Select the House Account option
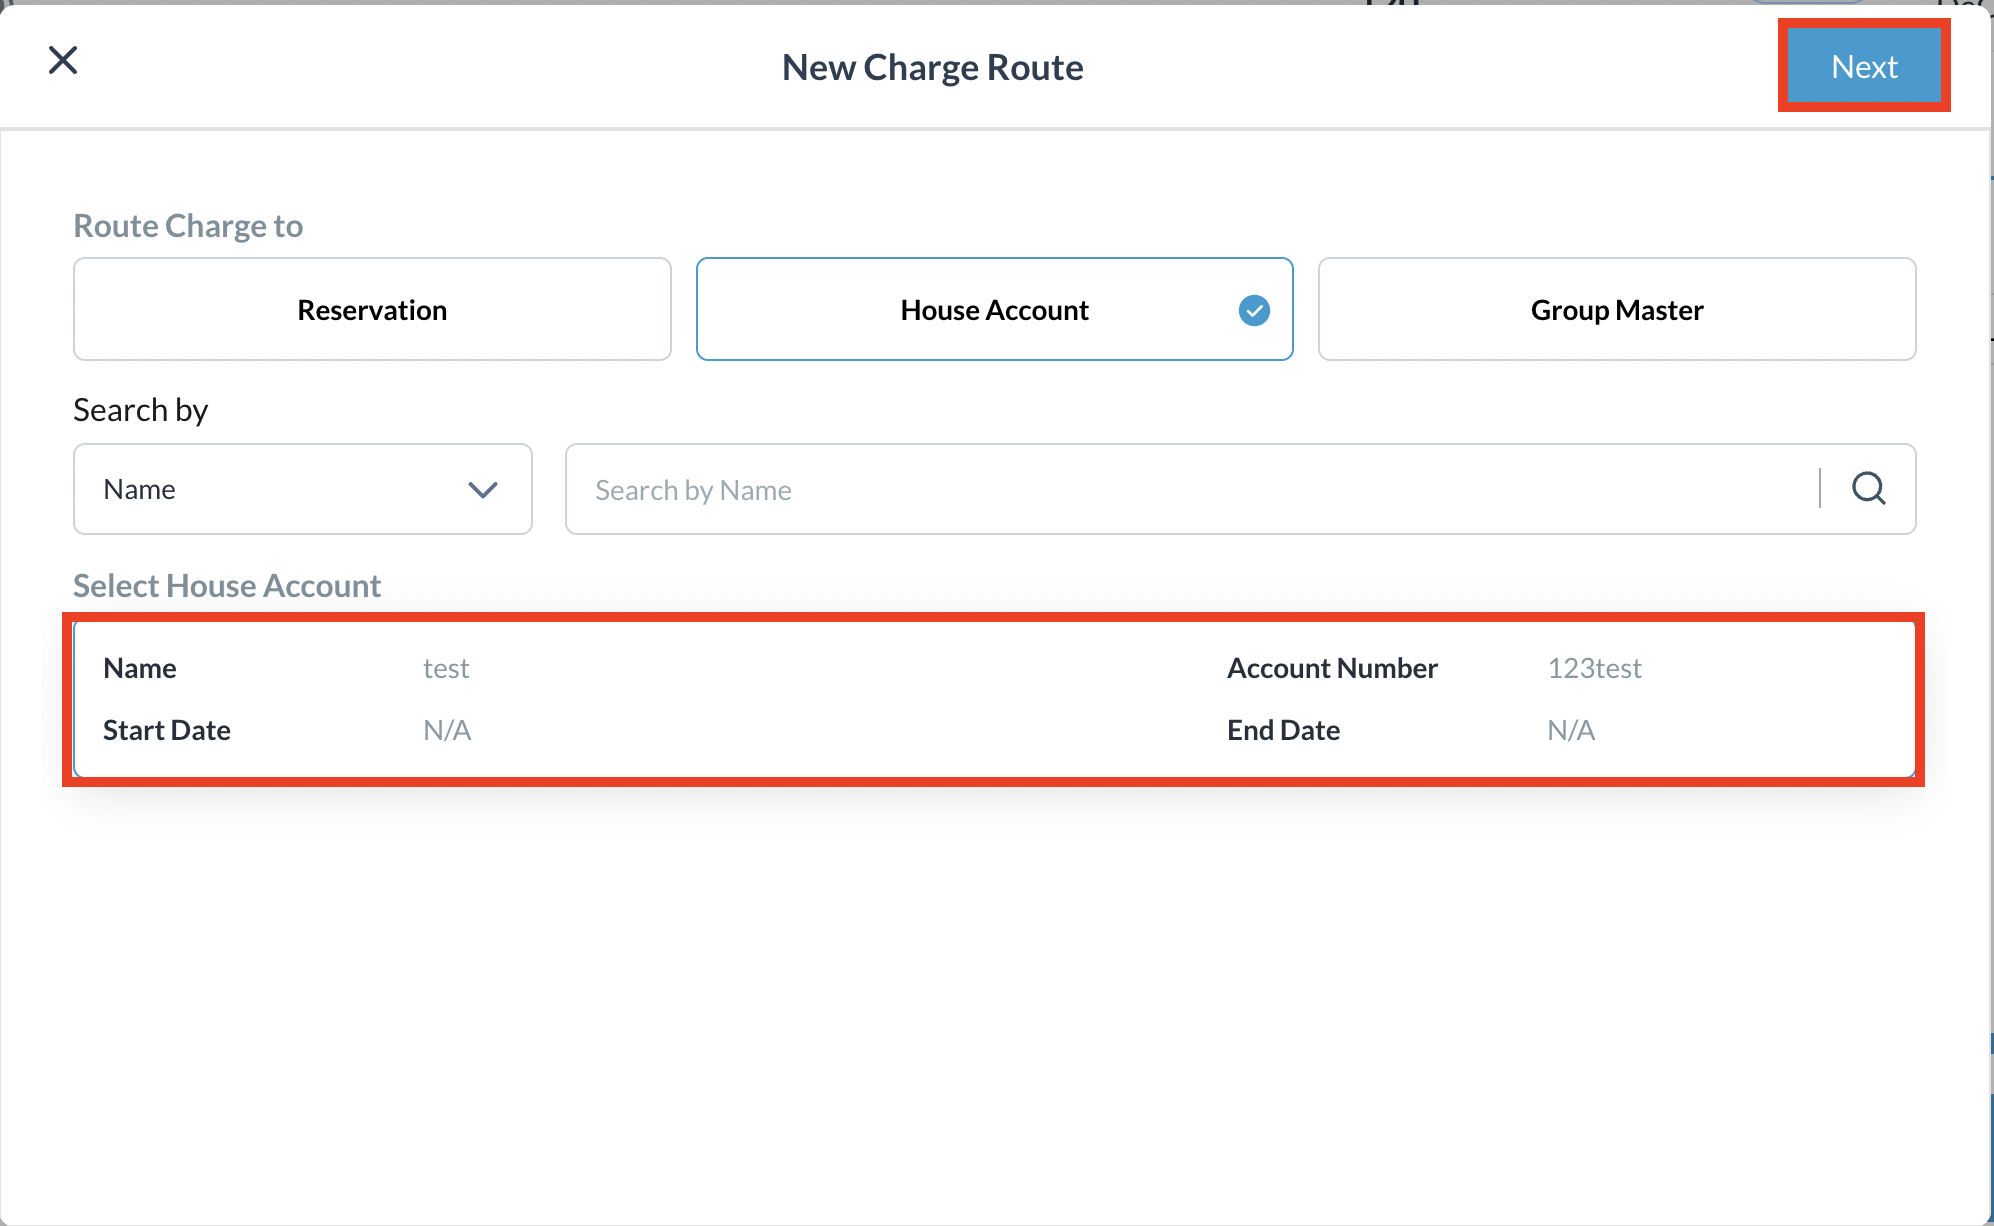The image size is (1994, 1226). [994, 310]
